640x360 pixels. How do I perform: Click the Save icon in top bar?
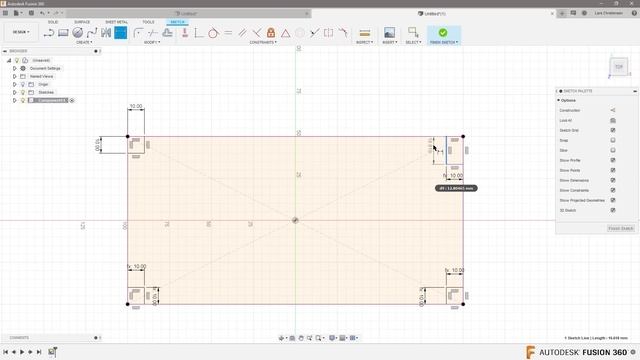click(31, 13)
